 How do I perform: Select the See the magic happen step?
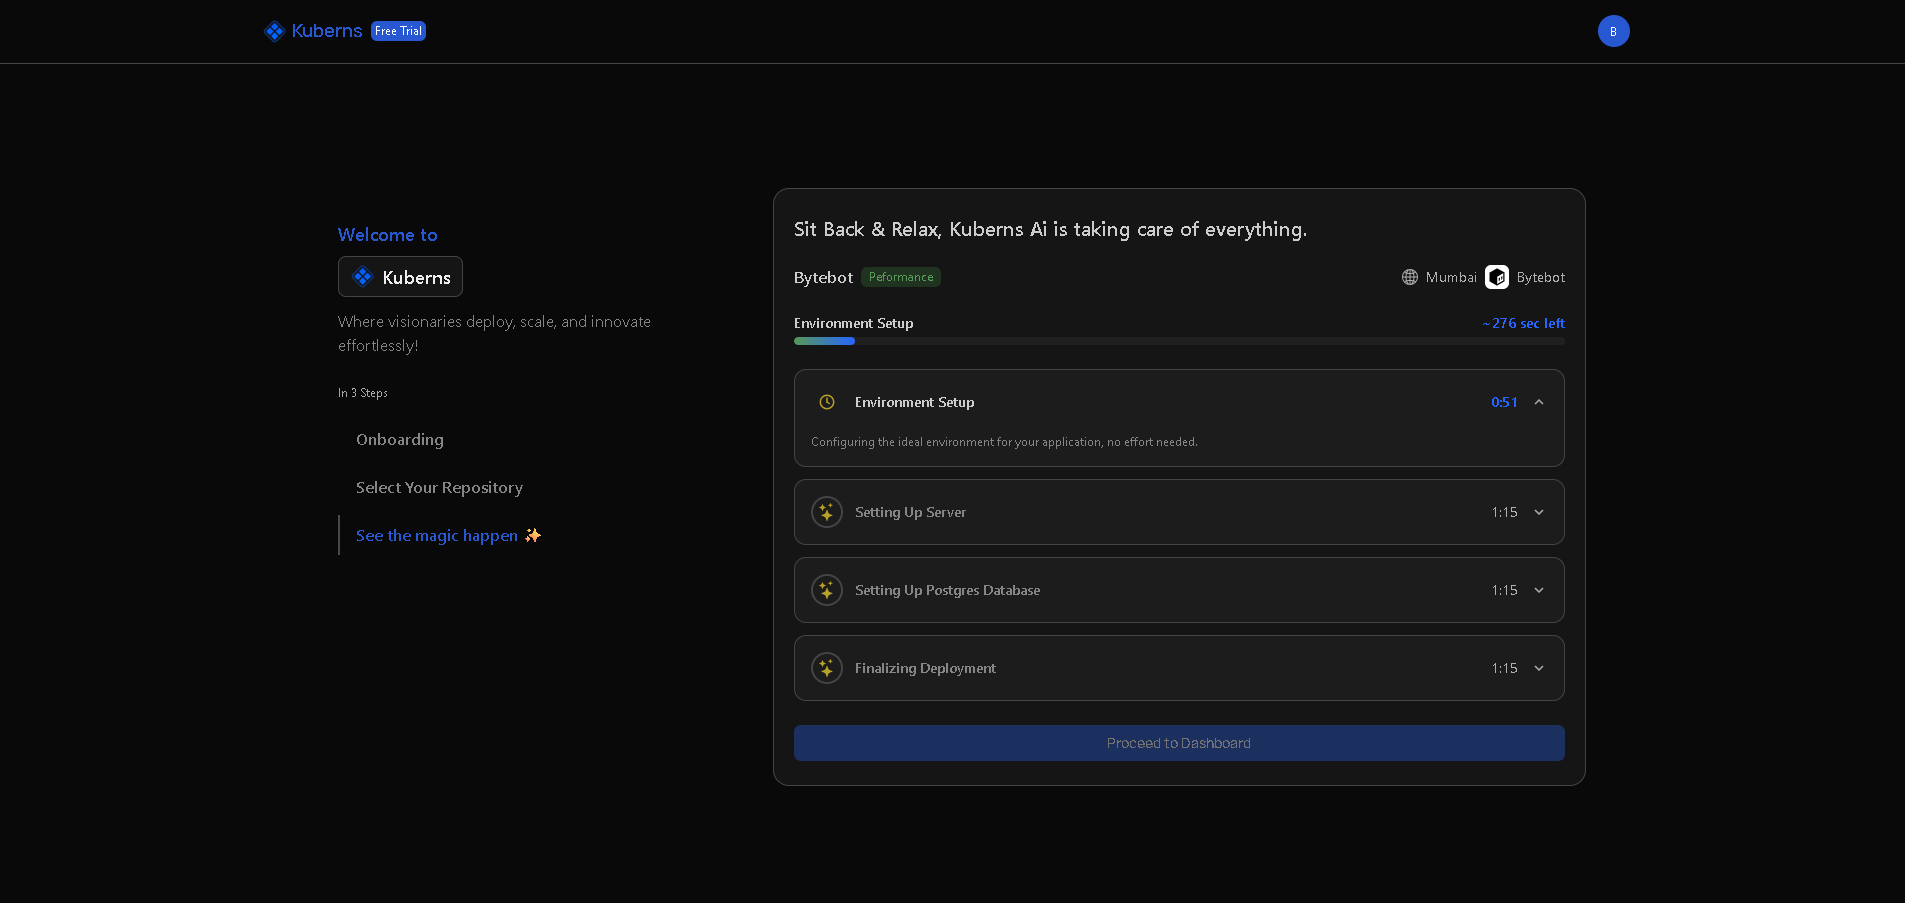pos(437,536)
